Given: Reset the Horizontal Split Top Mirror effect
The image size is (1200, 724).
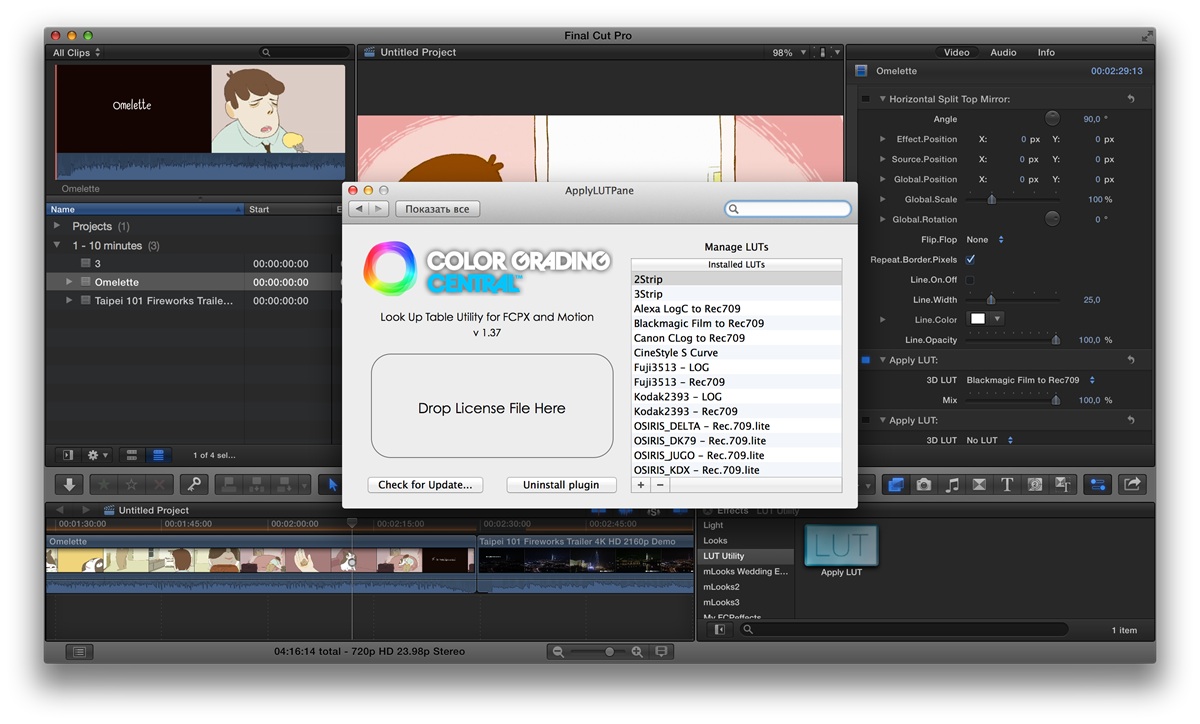Looking at the screenshot, I should click(1131, 99).
